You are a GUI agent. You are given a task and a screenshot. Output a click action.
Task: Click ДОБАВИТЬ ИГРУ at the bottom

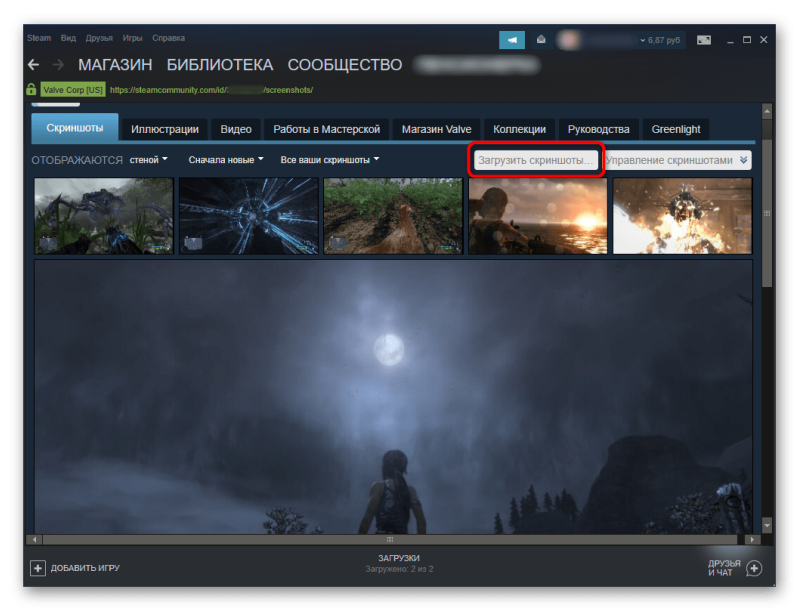[85, 568]
